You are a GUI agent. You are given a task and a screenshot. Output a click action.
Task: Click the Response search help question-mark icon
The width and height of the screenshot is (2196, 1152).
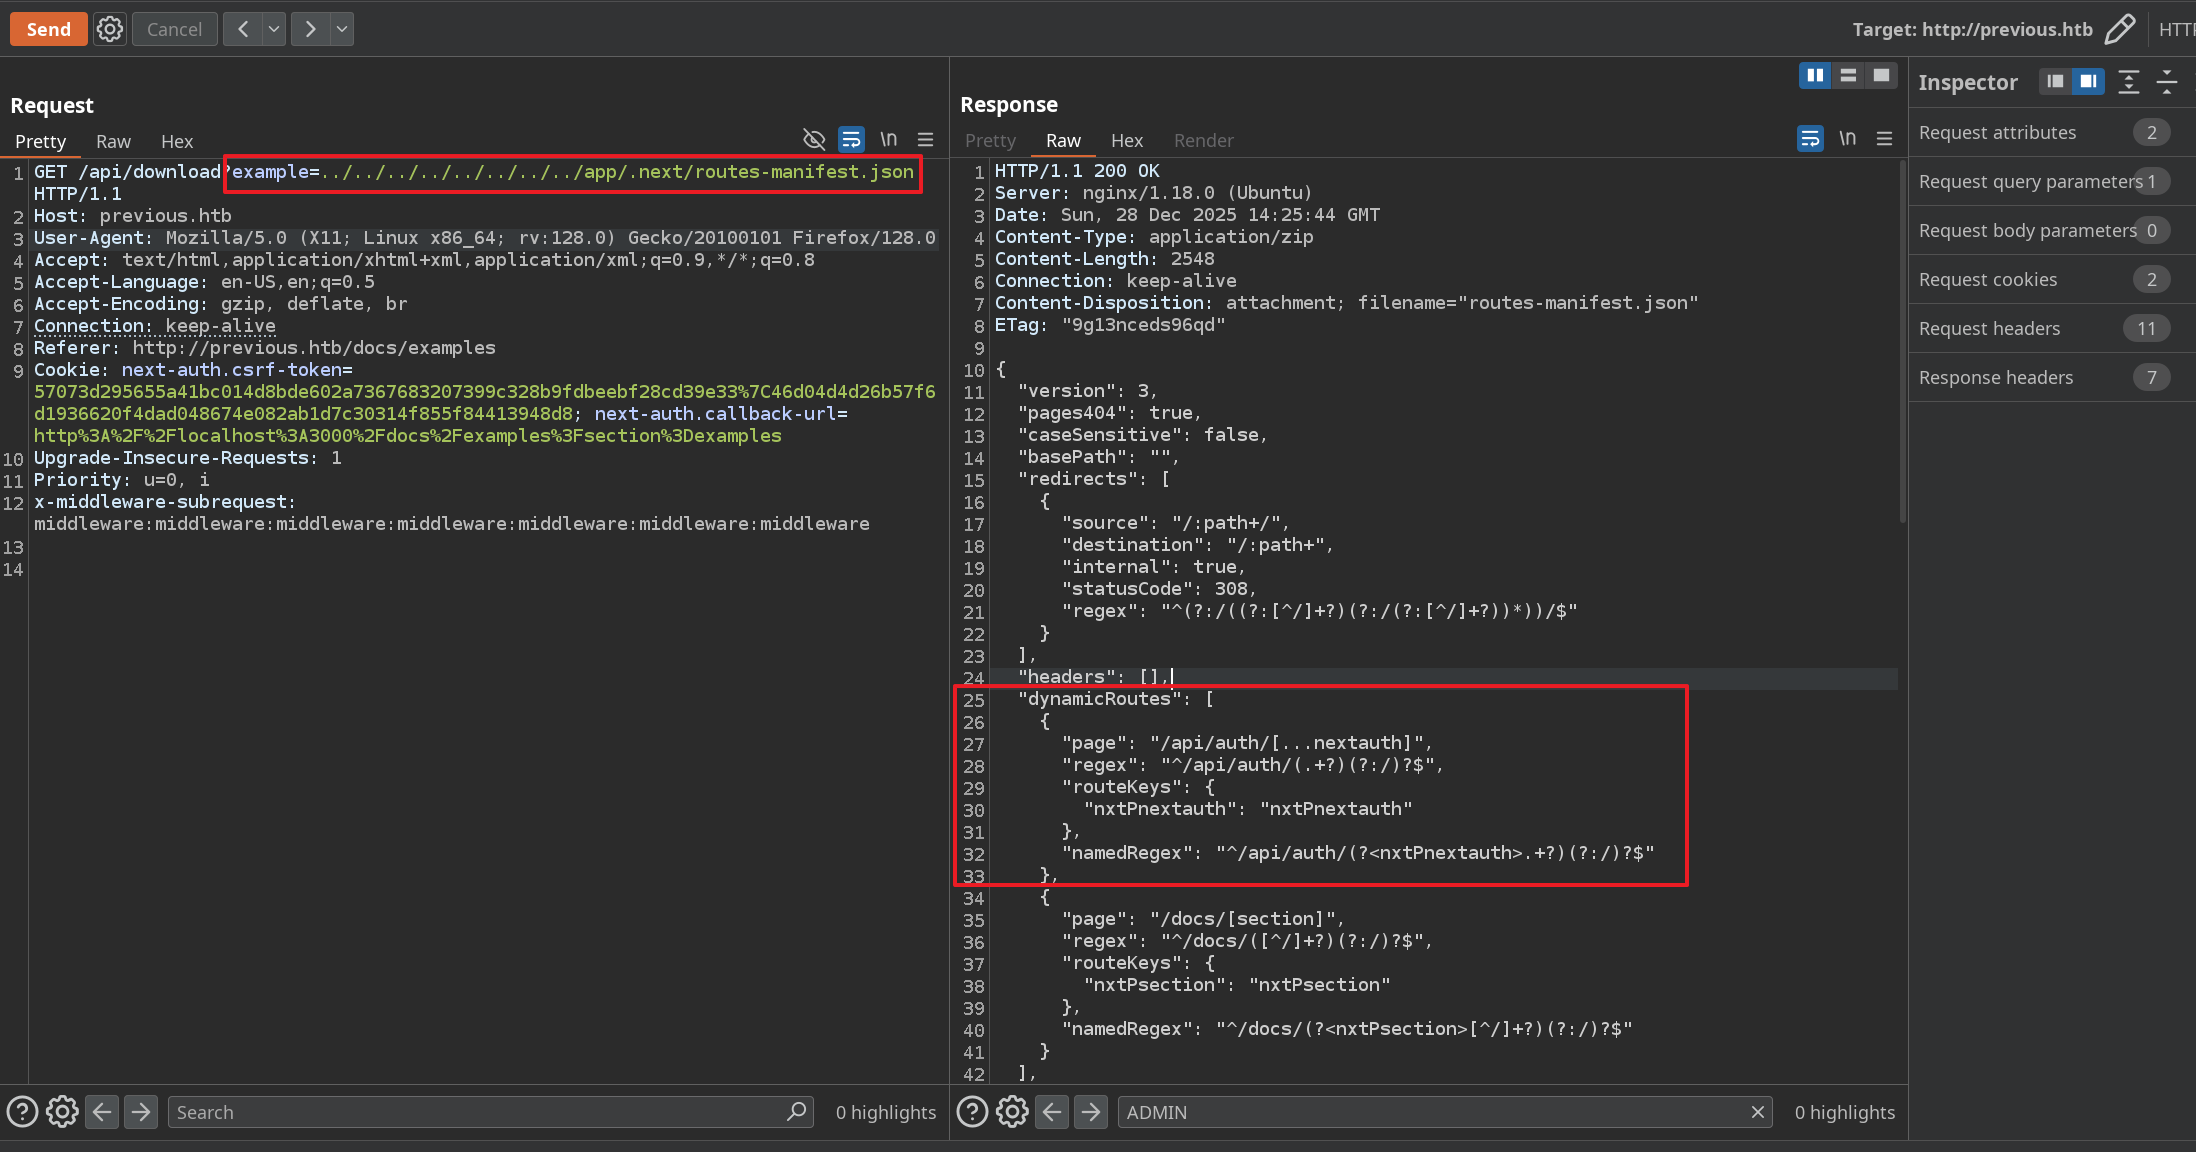coord(973,1111)
